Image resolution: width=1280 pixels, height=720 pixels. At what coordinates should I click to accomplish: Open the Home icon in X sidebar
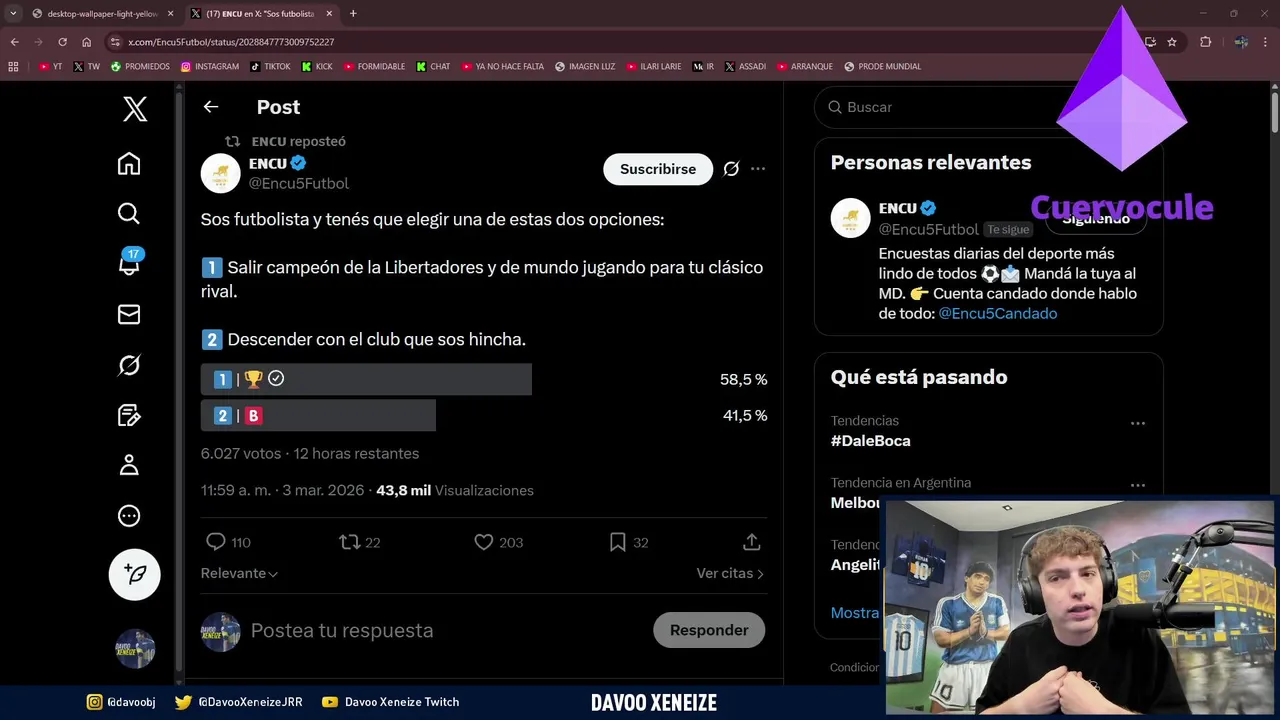(x=129, y=163)
